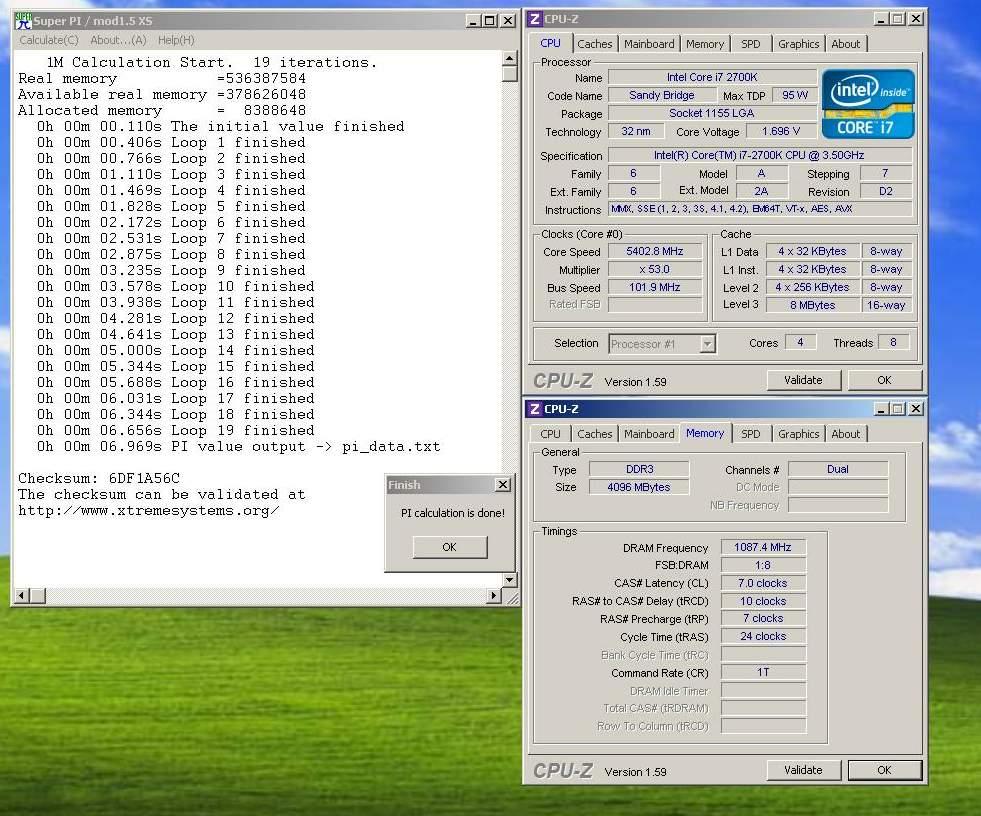Click the 'Checksum: 6DF1A56C' line in Super PI
Viewport: 981px width, 816px height.
(x=99, y=478)
